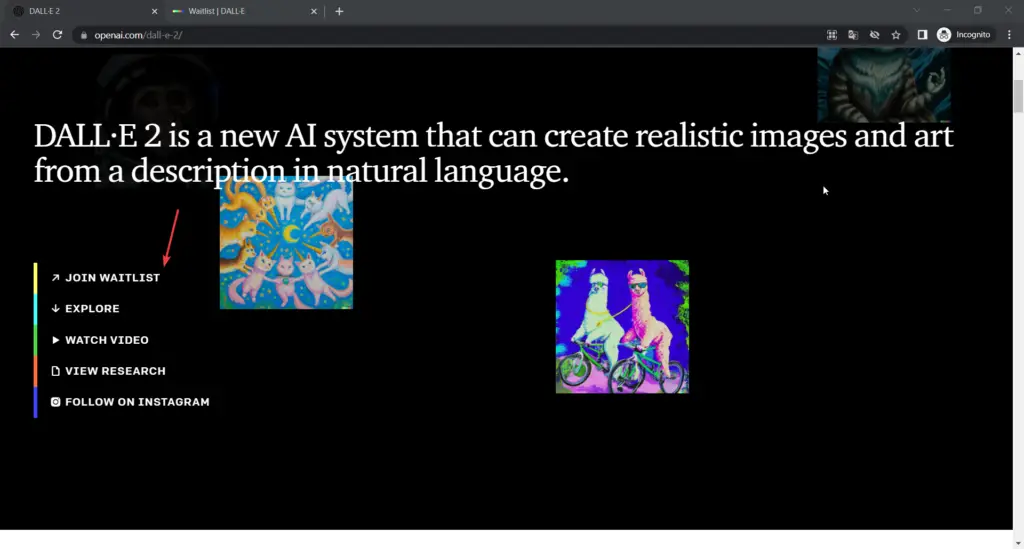Open the tab search dropdown arrow
Viewport: 1024px width, 549px height.
point(916,10)
